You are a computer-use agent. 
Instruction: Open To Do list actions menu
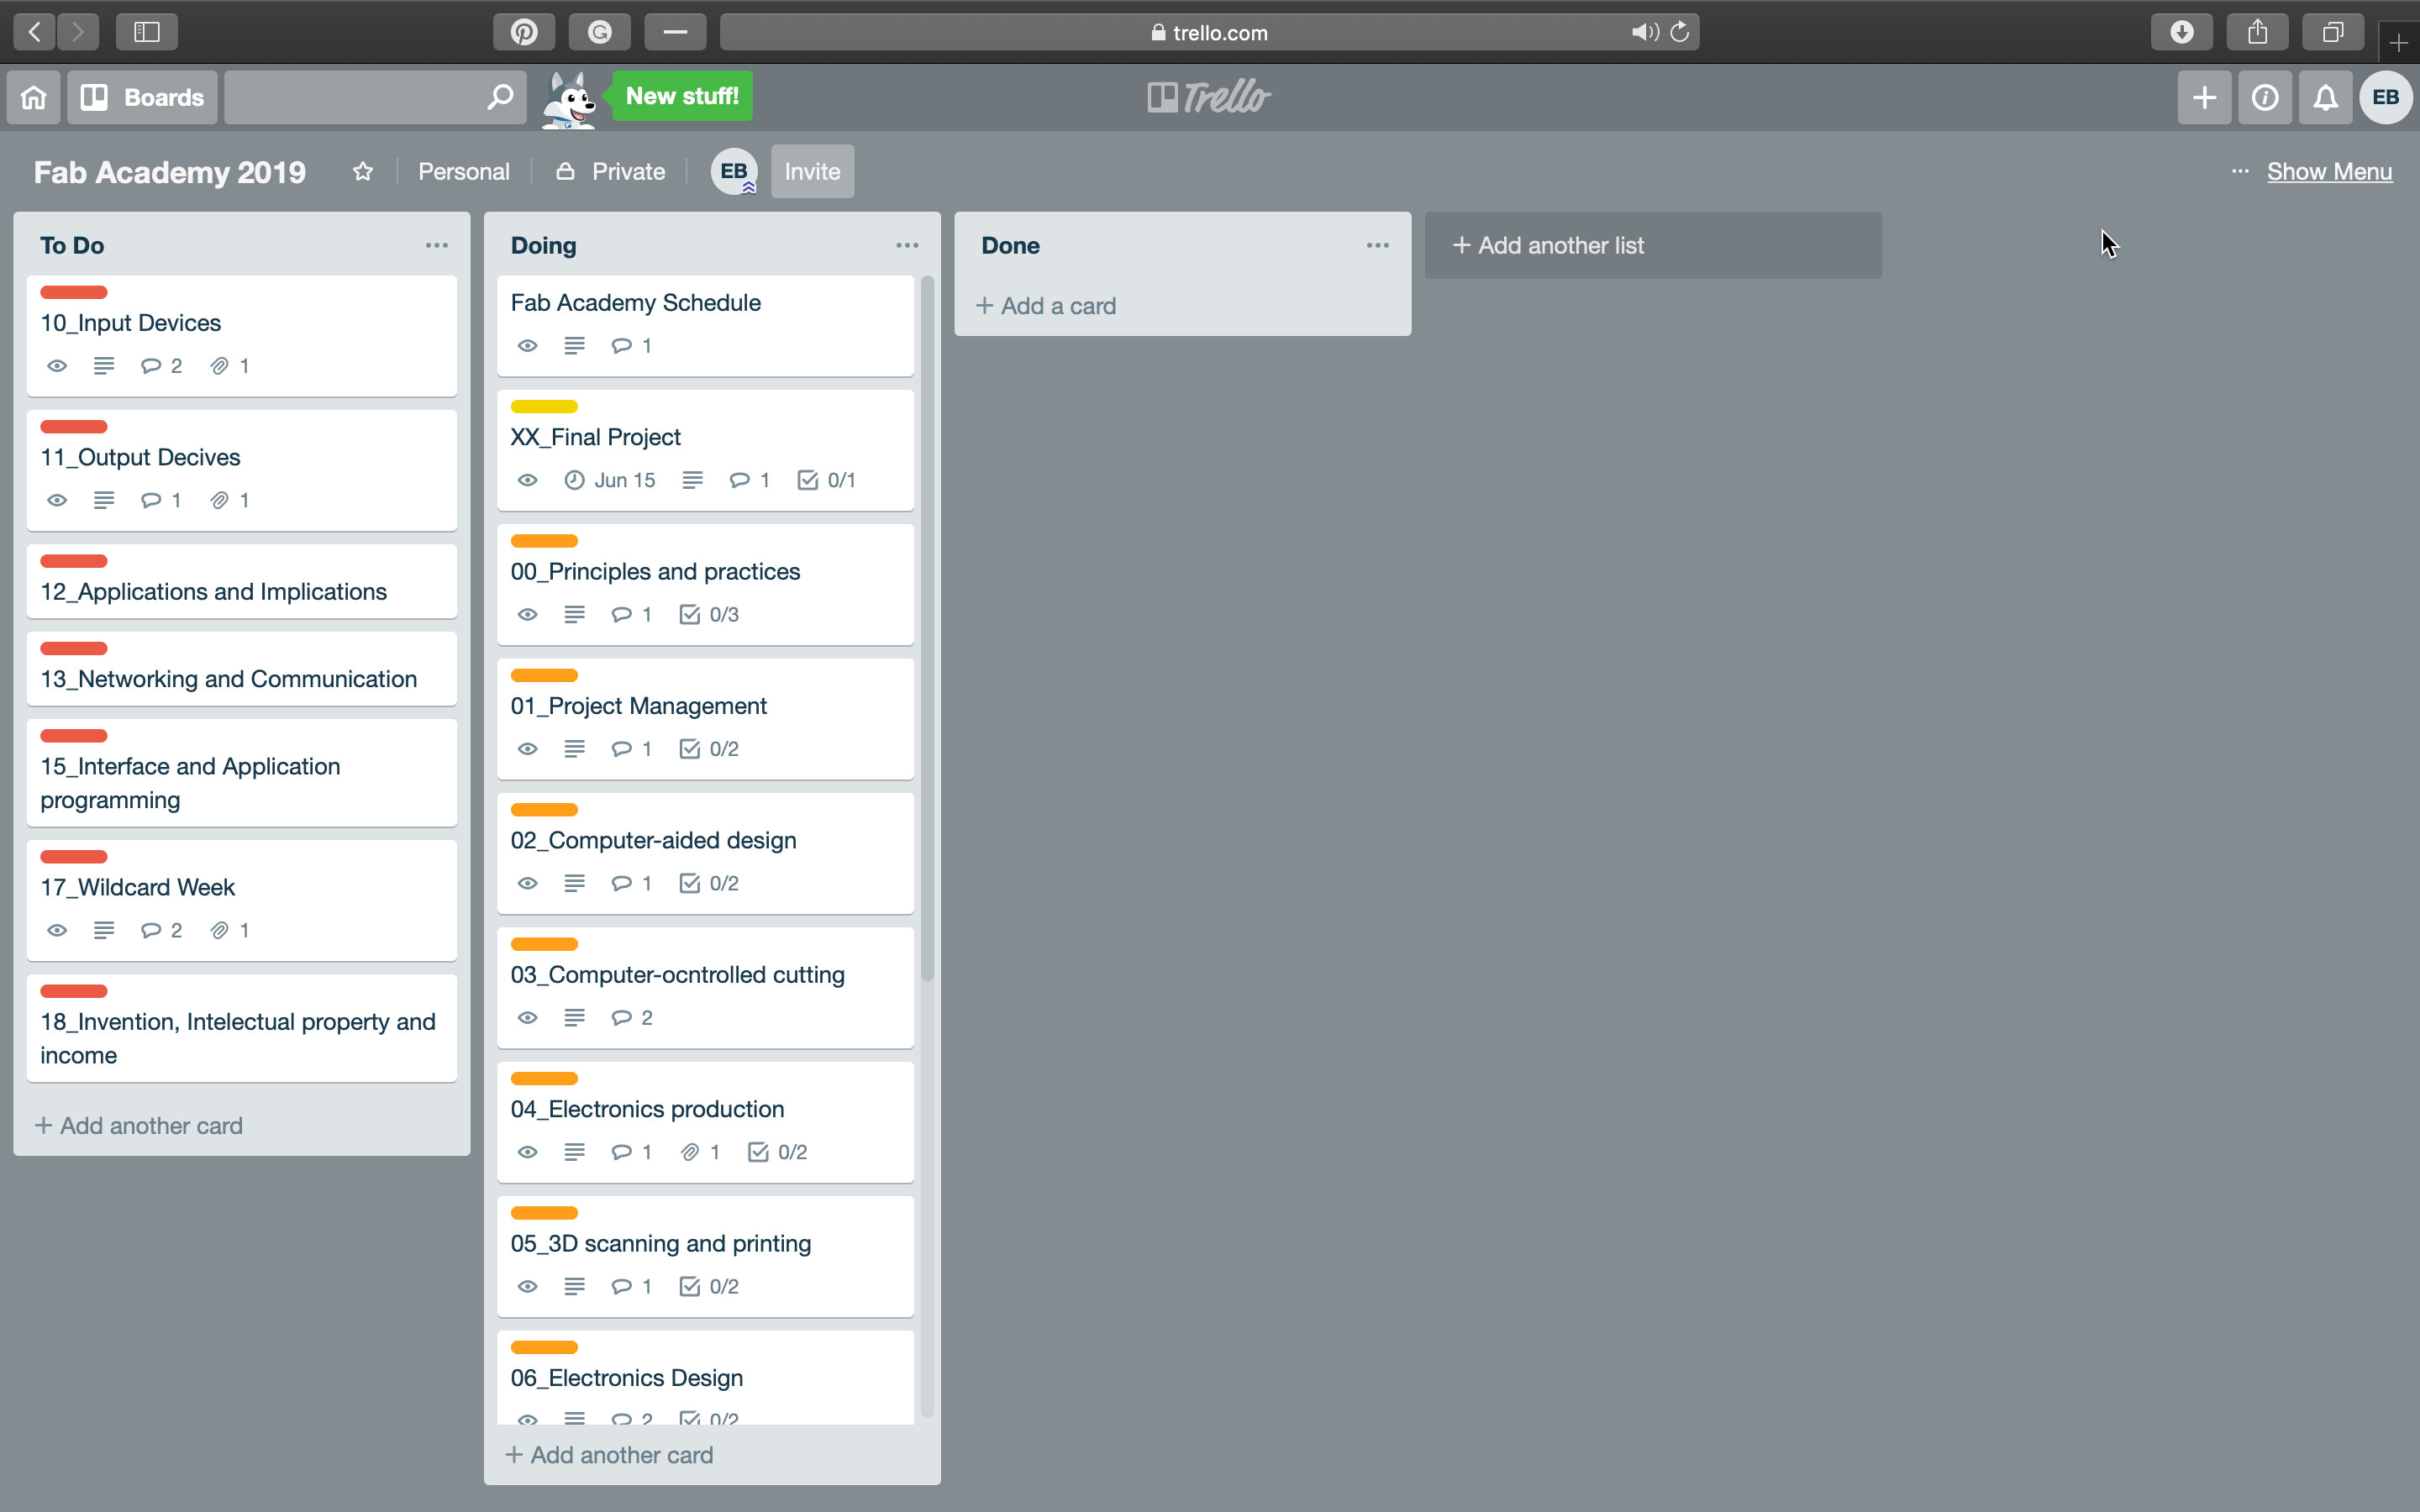(x=436, y=245)
